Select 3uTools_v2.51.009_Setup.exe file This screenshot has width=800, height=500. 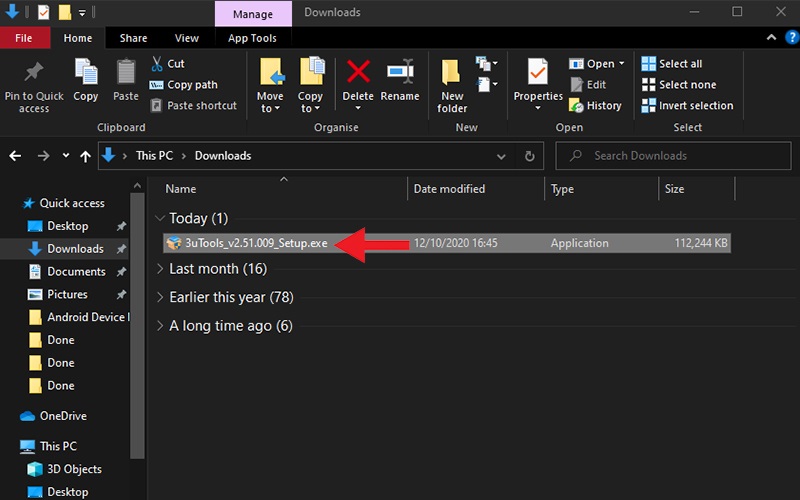coord(447,243)
